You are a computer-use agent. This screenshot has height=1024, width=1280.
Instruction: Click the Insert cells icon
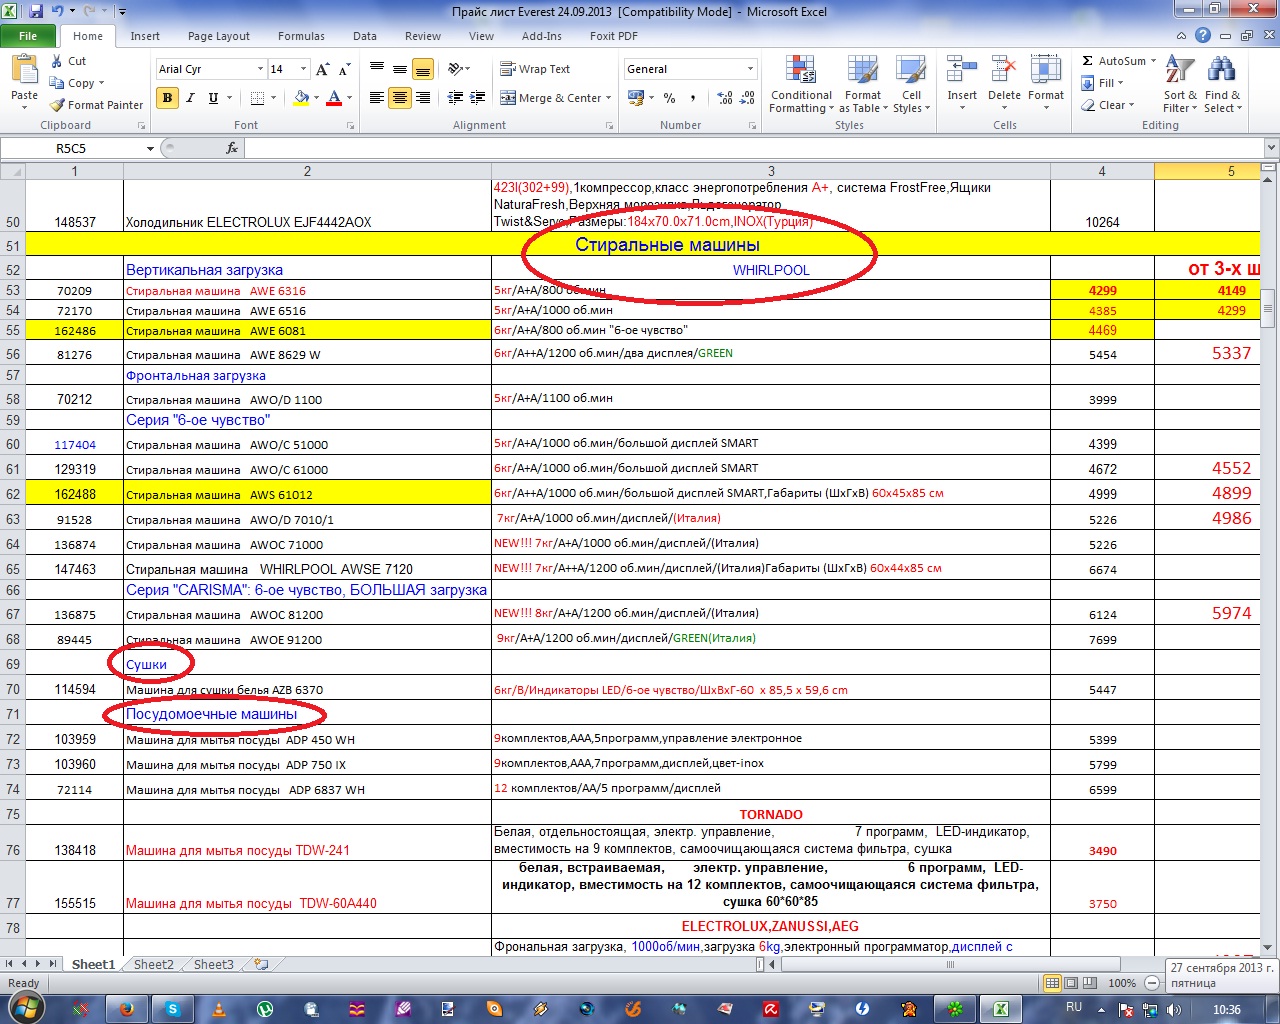(962, 70)
